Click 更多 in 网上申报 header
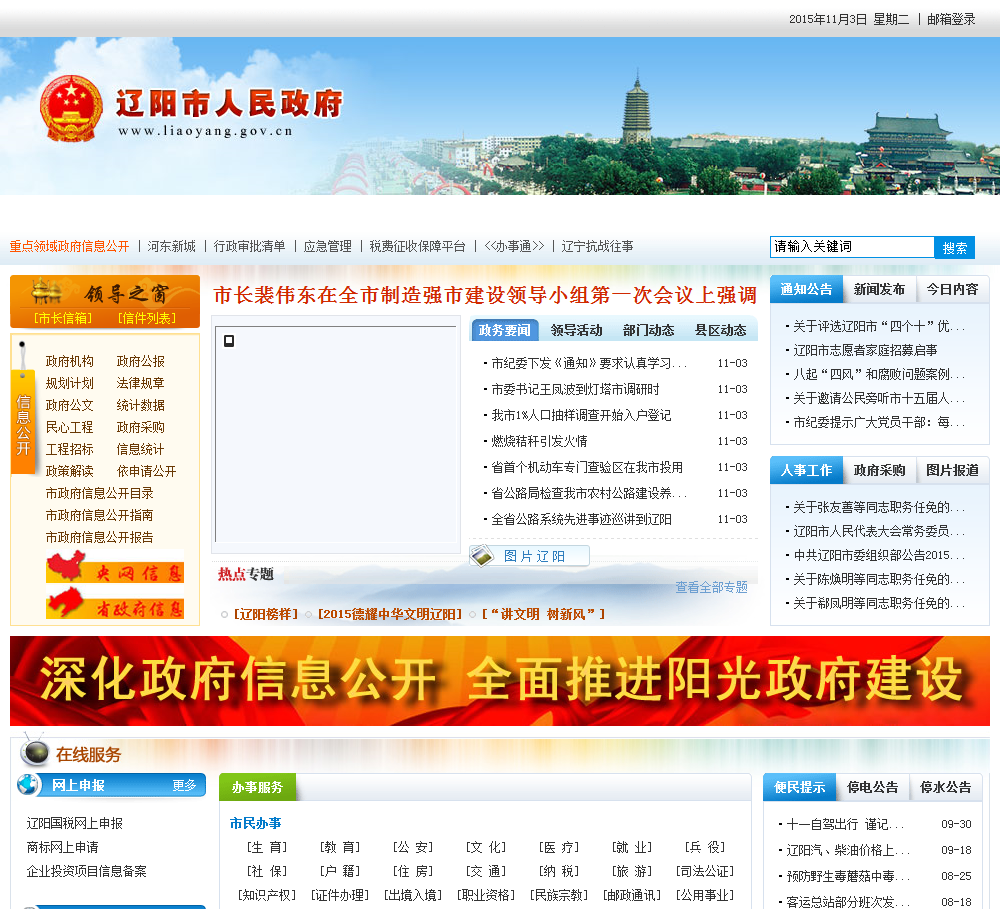The image size is (1000, 909). pyautogui.click(x=184, y=785)
